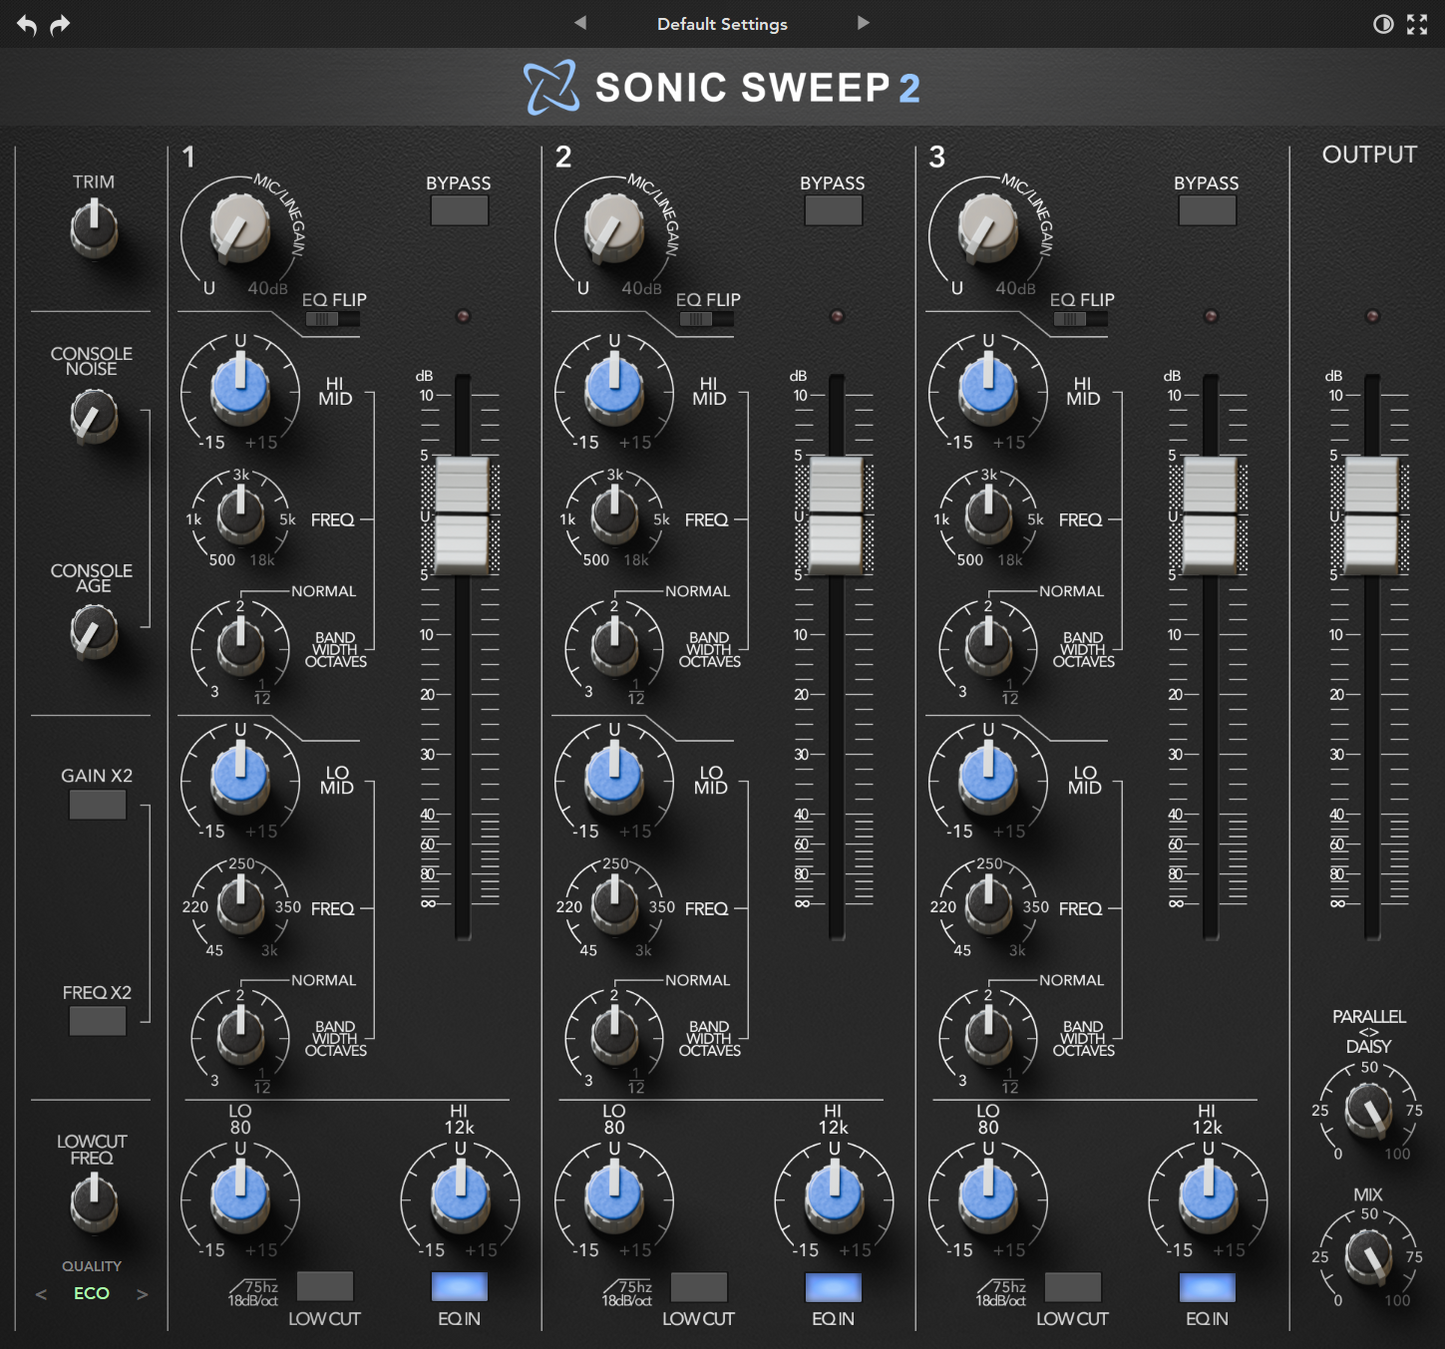Flip the EQ FLIP switch on channel 1

(x=330, y=318)
